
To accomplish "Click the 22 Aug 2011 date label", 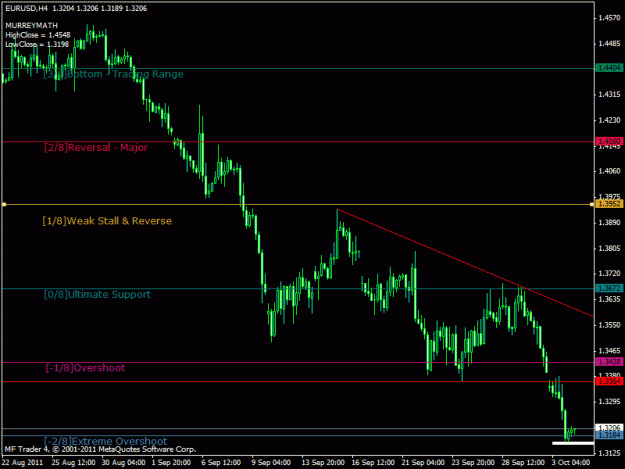I will point(23,463).
